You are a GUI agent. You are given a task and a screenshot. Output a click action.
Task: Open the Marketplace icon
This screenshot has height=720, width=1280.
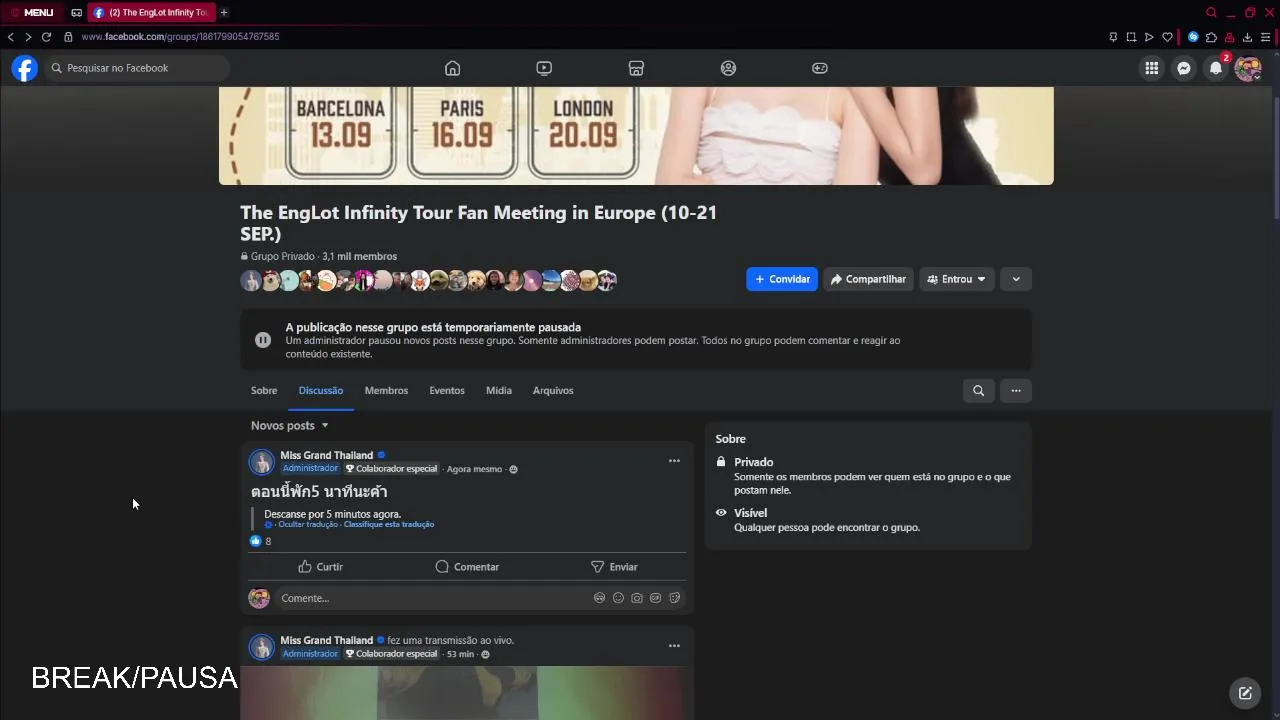click(636, 68)
